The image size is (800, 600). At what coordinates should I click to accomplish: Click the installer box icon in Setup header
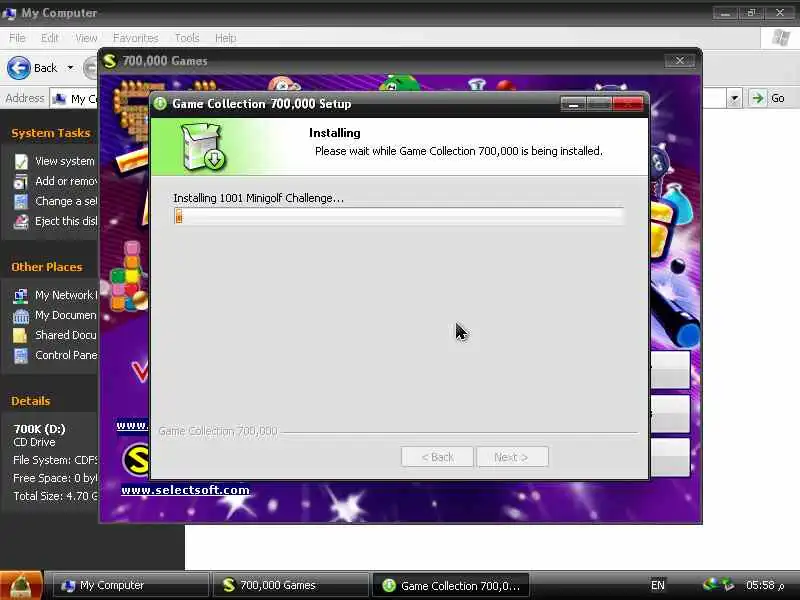204,147
